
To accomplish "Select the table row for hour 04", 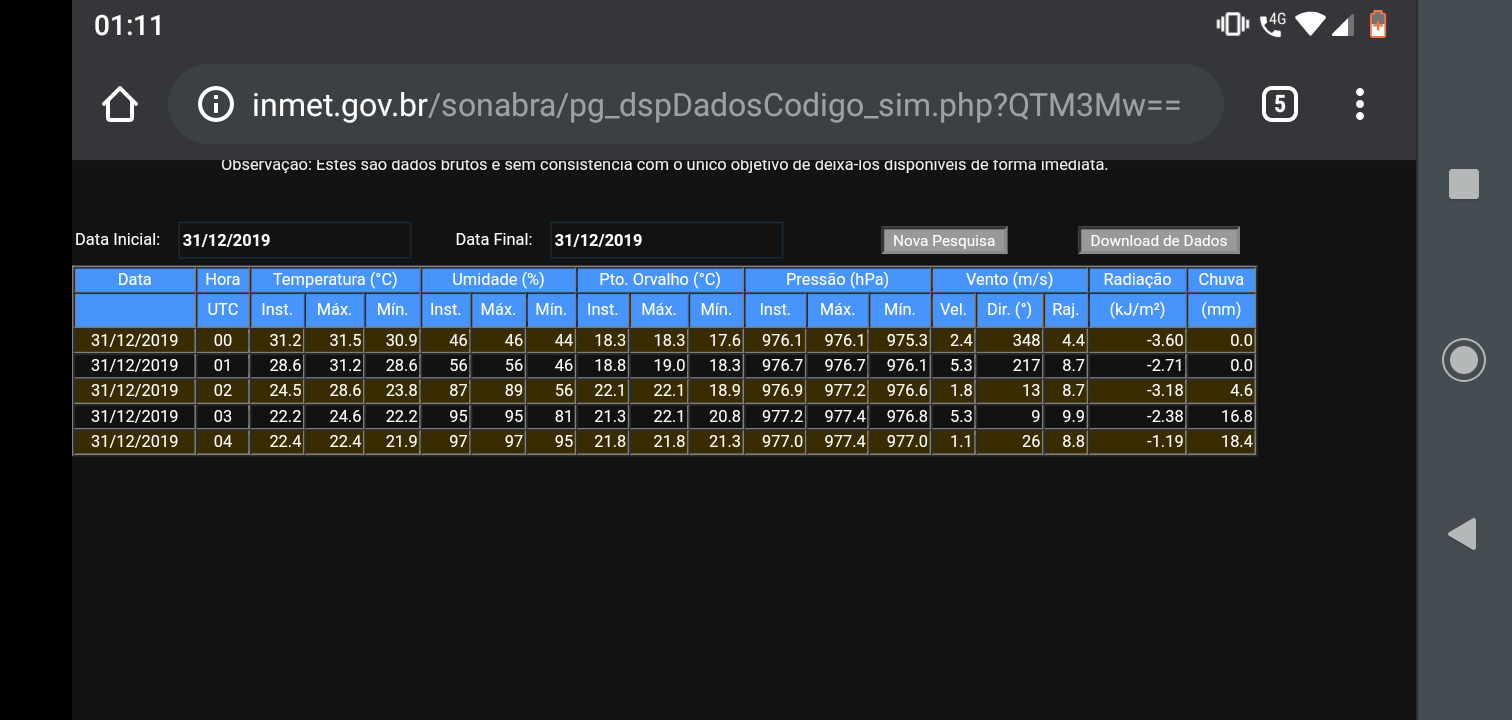I will tap(664, 441).
